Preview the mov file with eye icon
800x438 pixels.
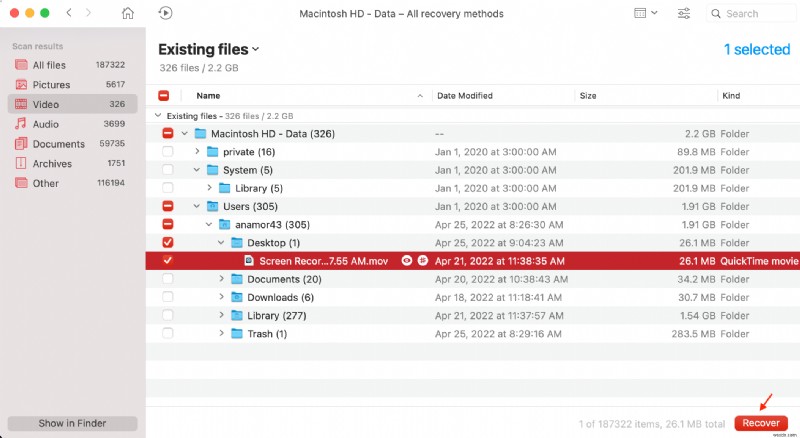[407, 261]
